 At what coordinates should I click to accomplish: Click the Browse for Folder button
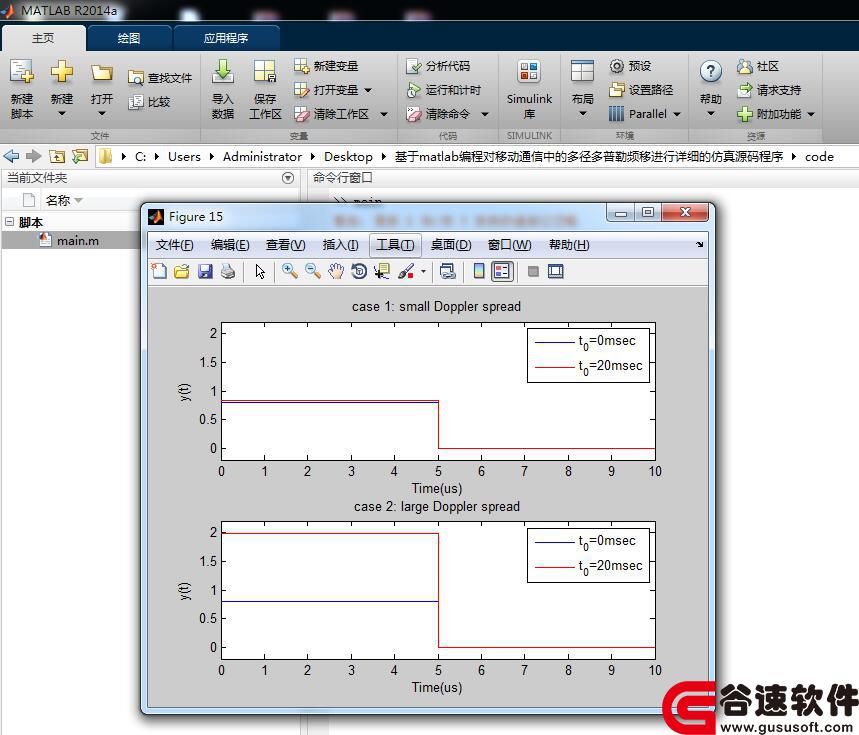tap(80, 157)
